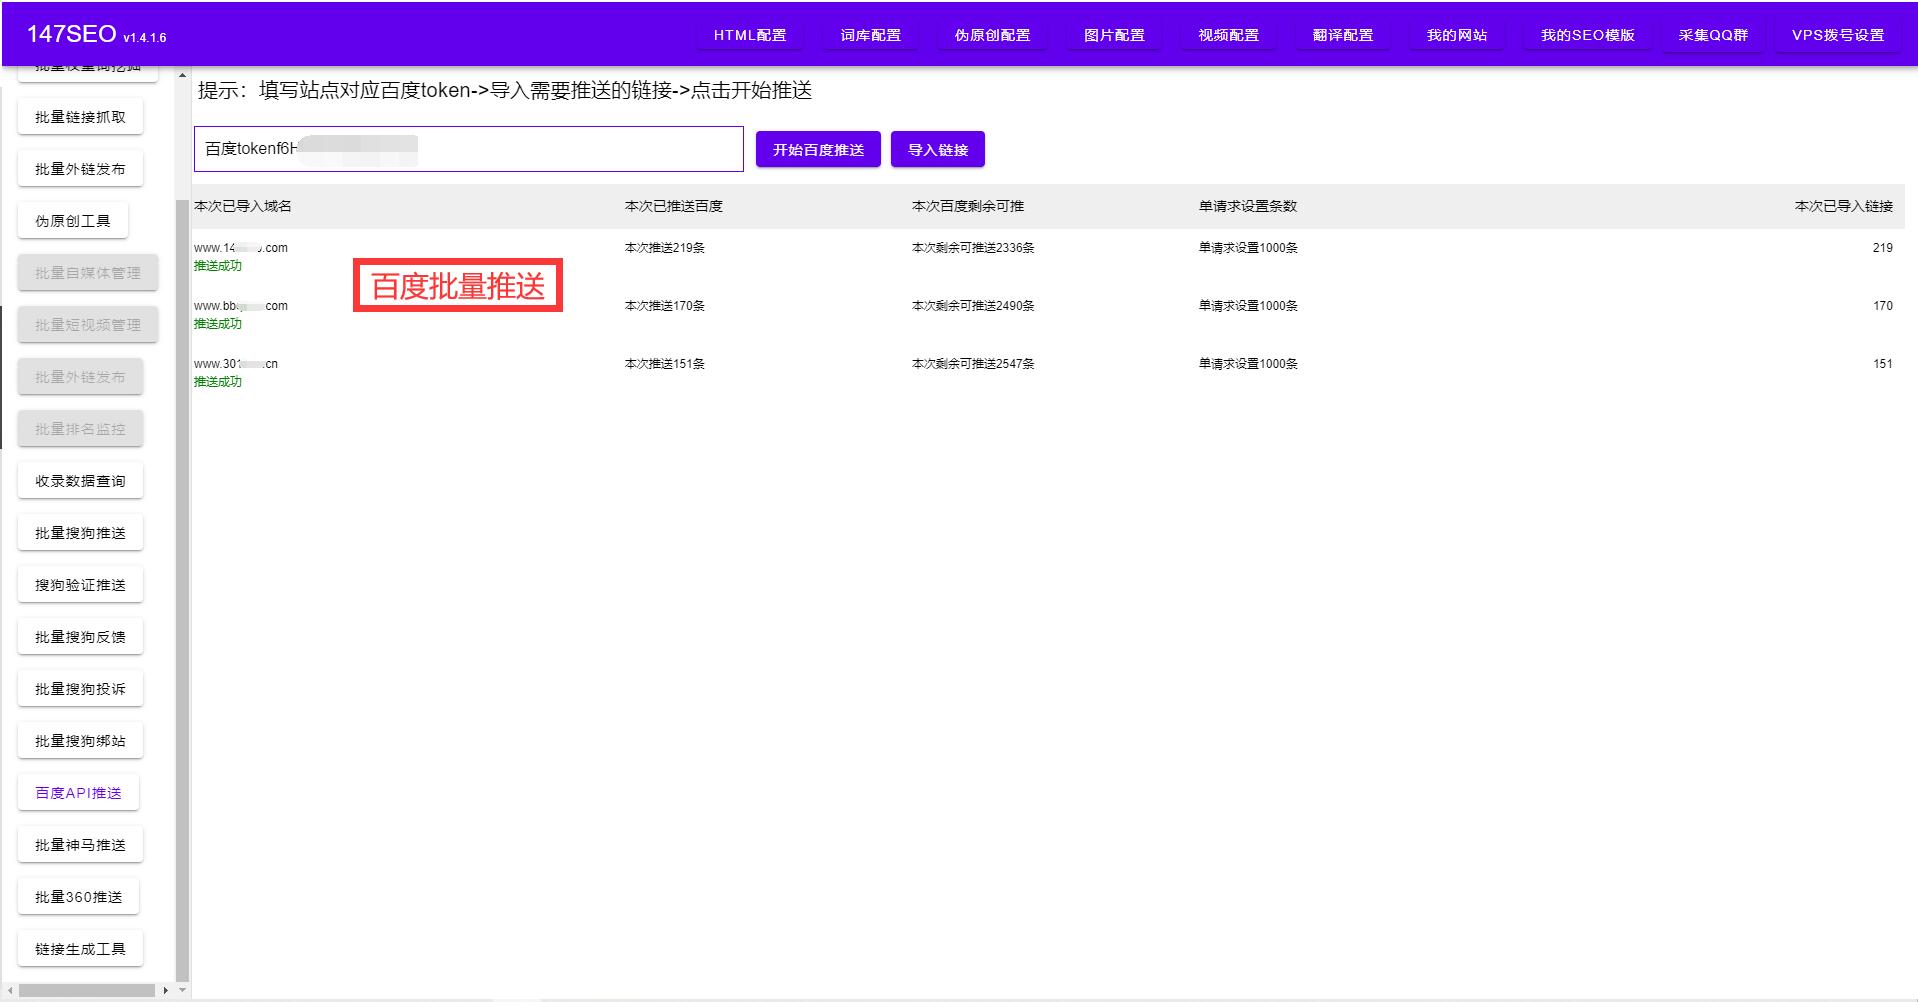The image size is (1918, 1002).
Task: Select the 伪原创工具 sidebar tool
Action: pos(73,220)
